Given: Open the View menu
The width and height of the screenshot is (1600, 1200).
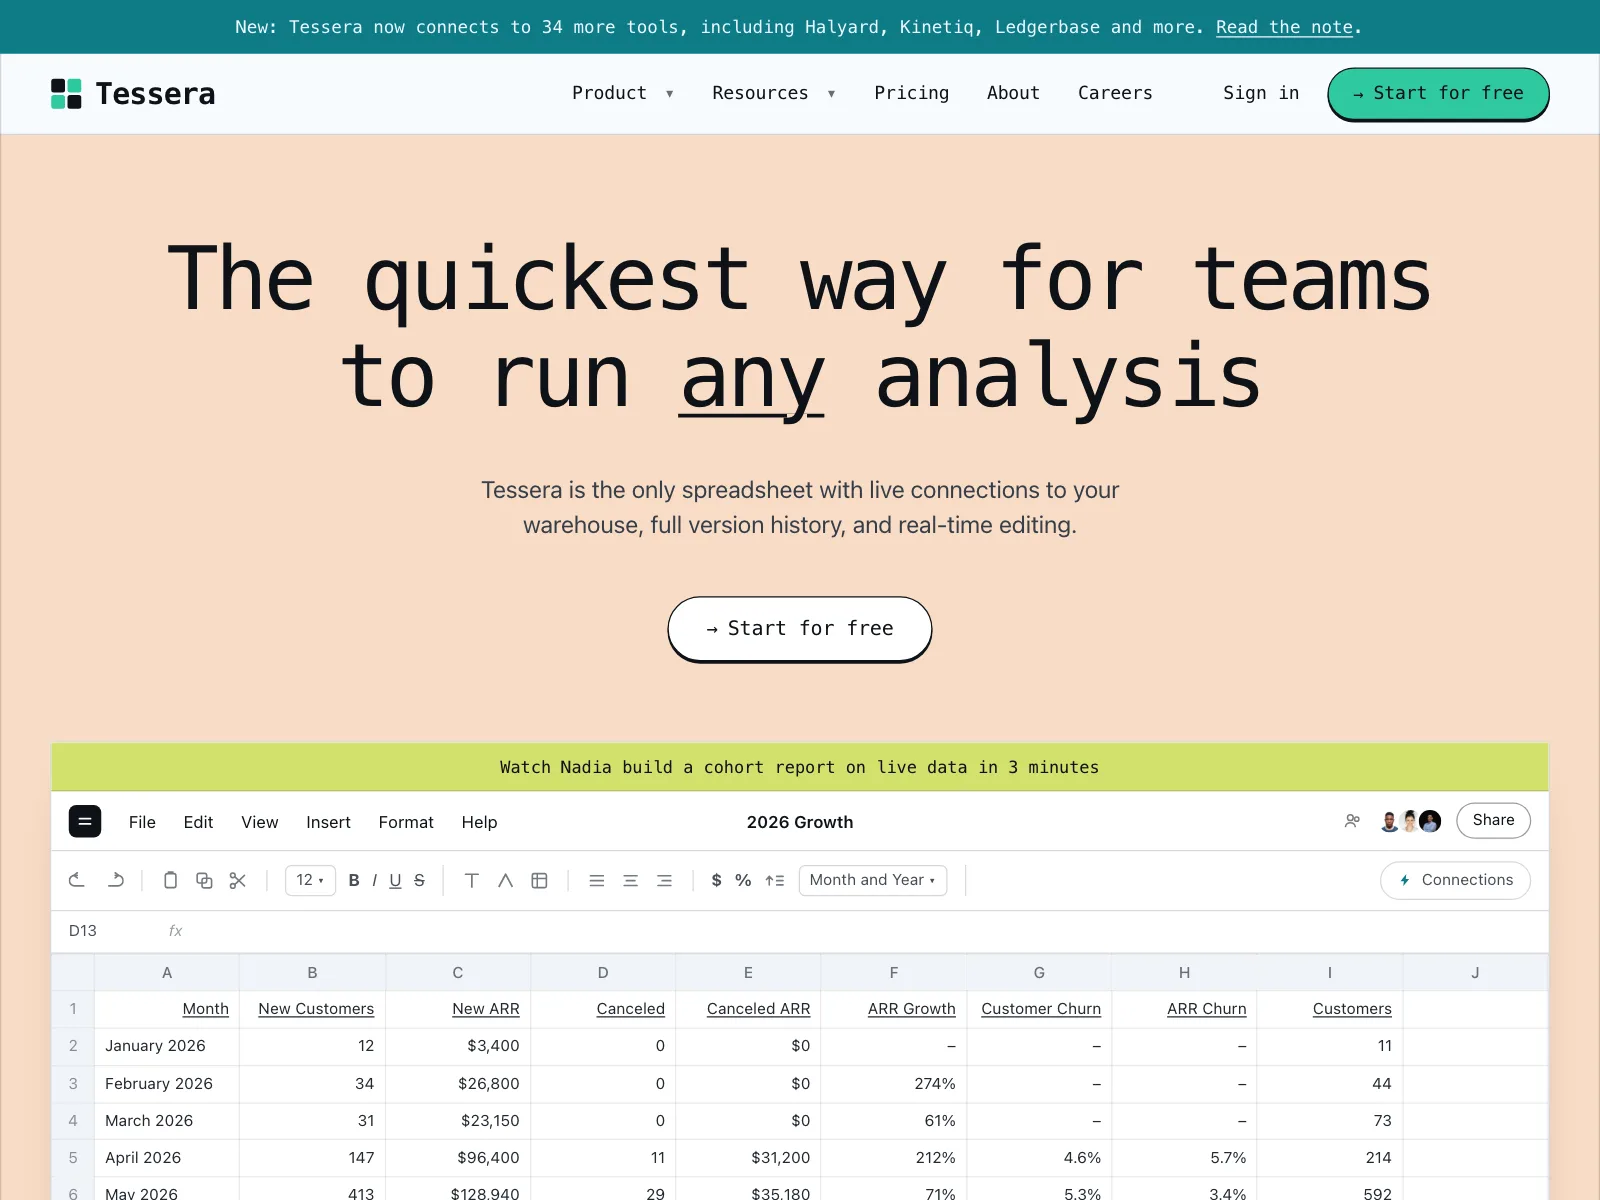Looking at the screenshot, I should click(260, 822).
